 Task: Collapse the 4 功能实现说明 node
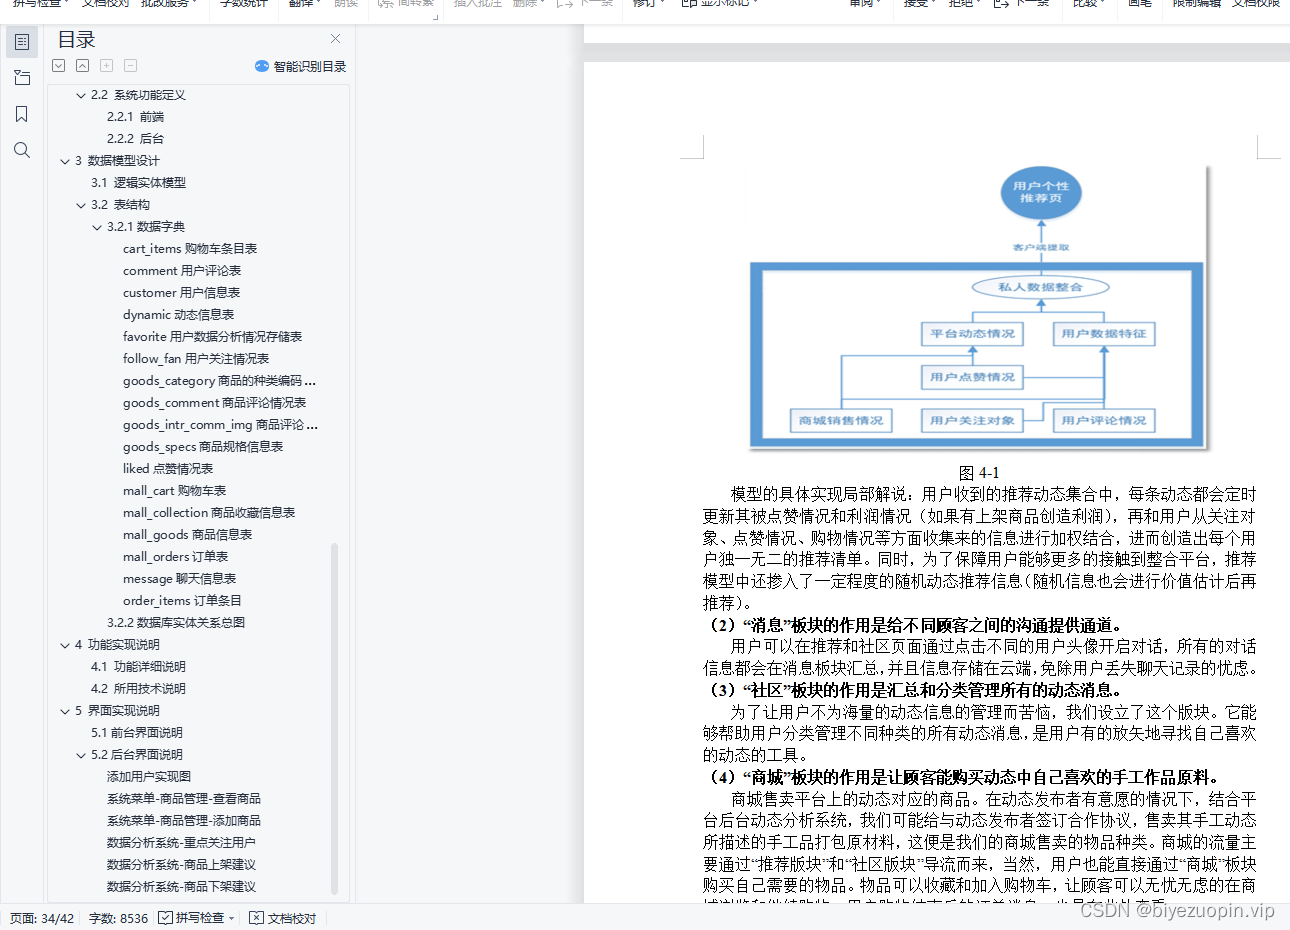tap(65, 645)
